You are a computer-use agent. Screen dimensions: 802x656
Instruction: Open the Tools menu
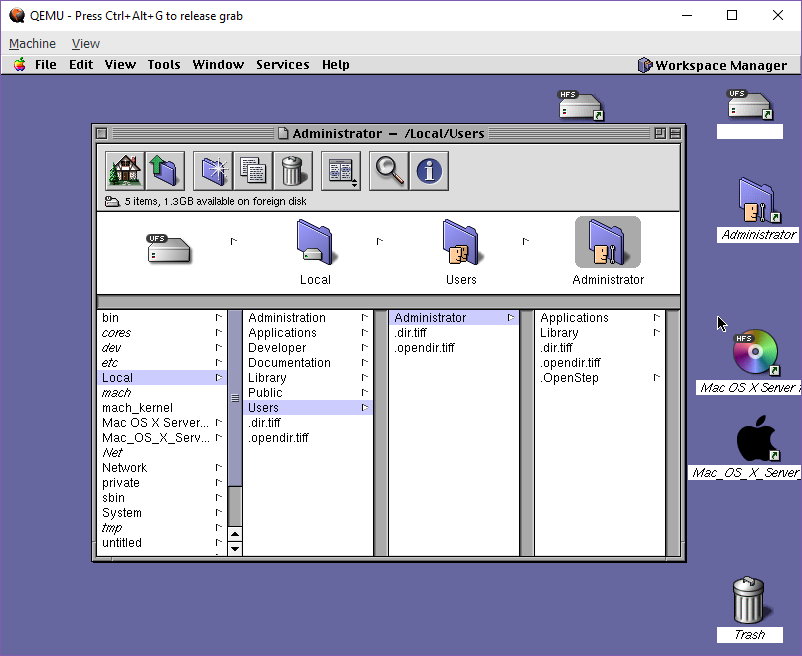[x=164, y=64]
